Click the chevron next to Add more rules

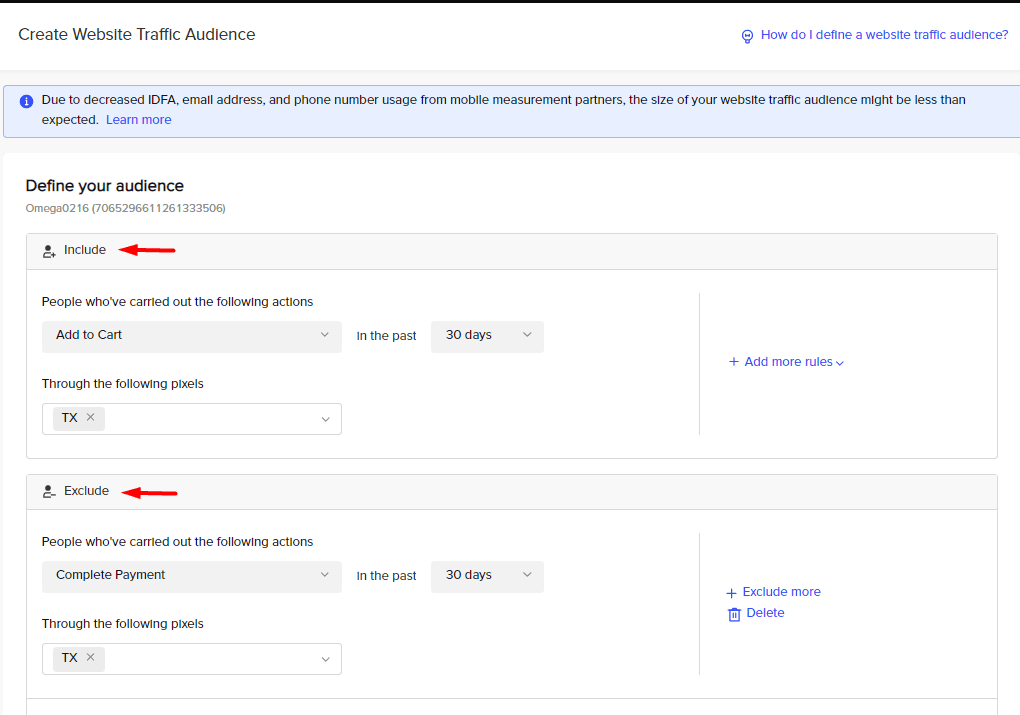840,363
